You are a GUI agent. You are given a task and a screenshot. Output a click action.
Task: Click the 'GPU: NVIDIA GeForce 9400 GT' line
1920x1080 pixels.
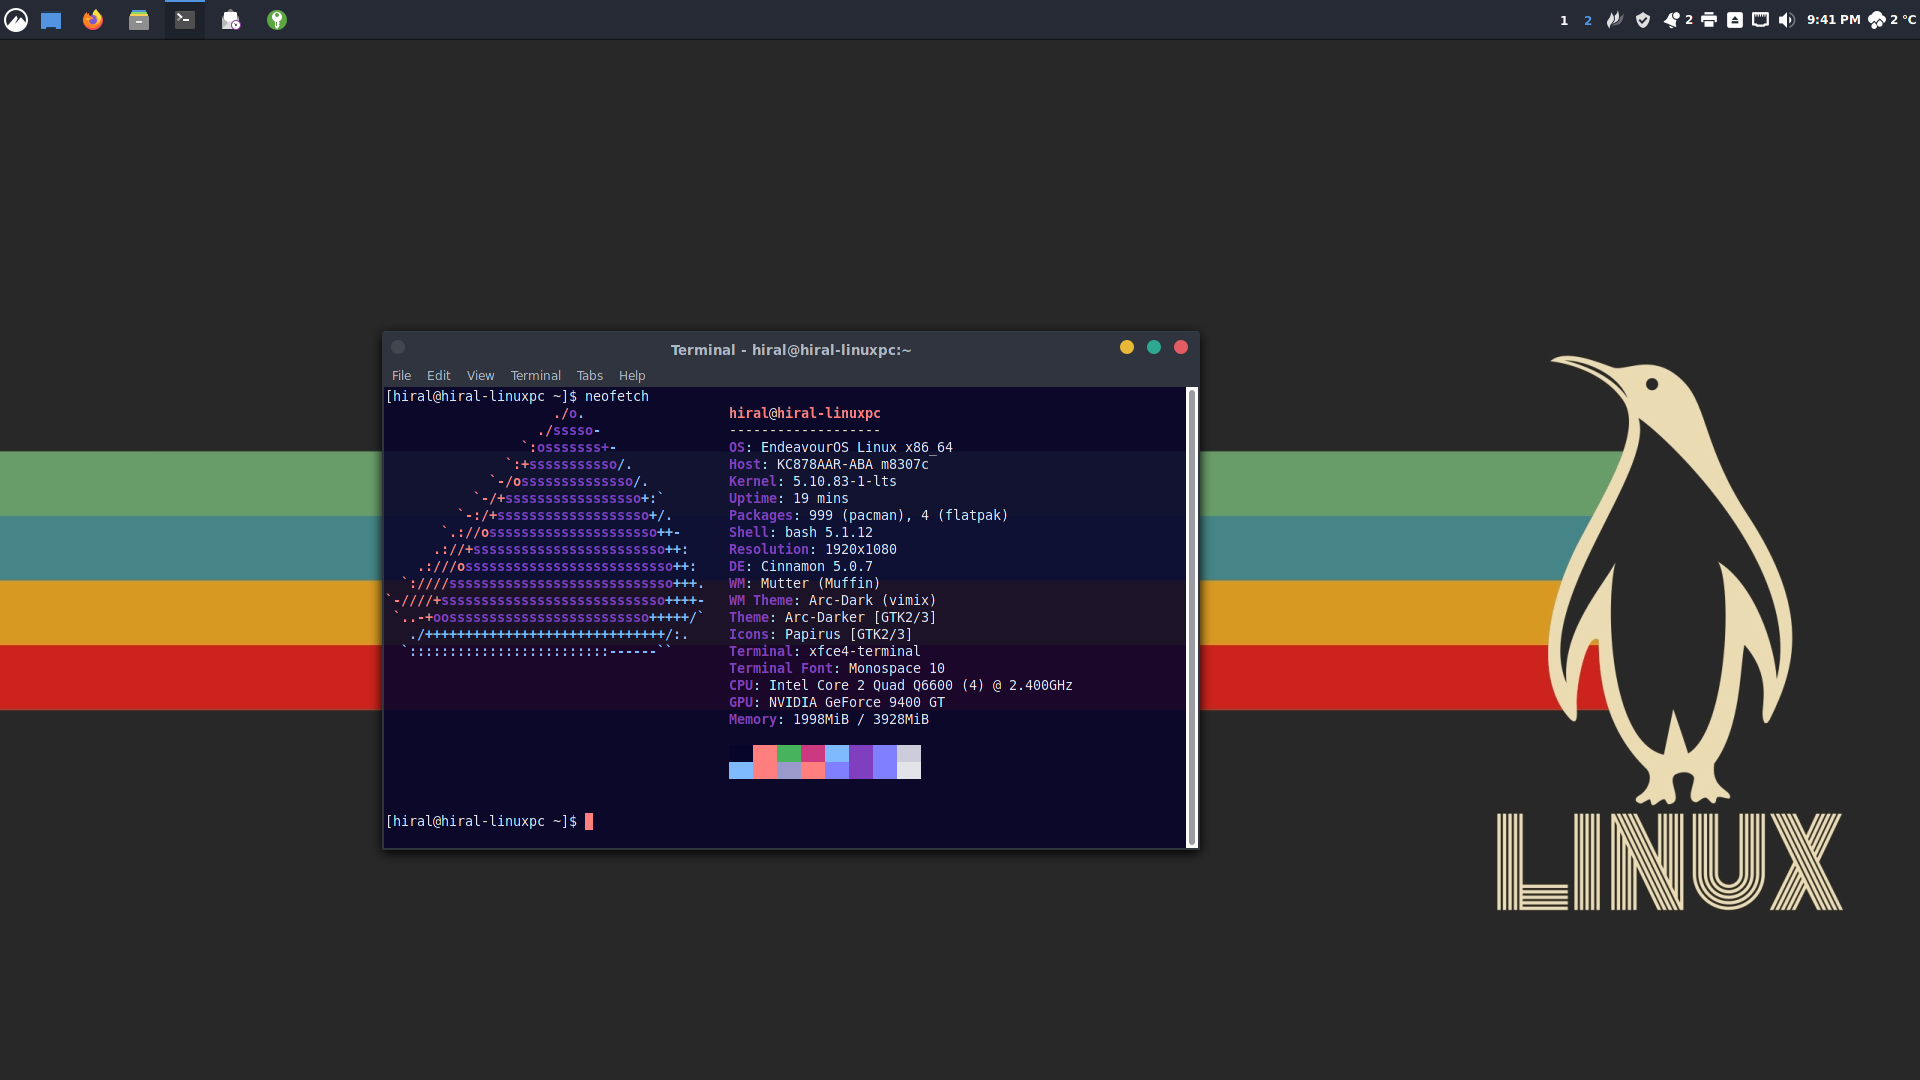837,703
